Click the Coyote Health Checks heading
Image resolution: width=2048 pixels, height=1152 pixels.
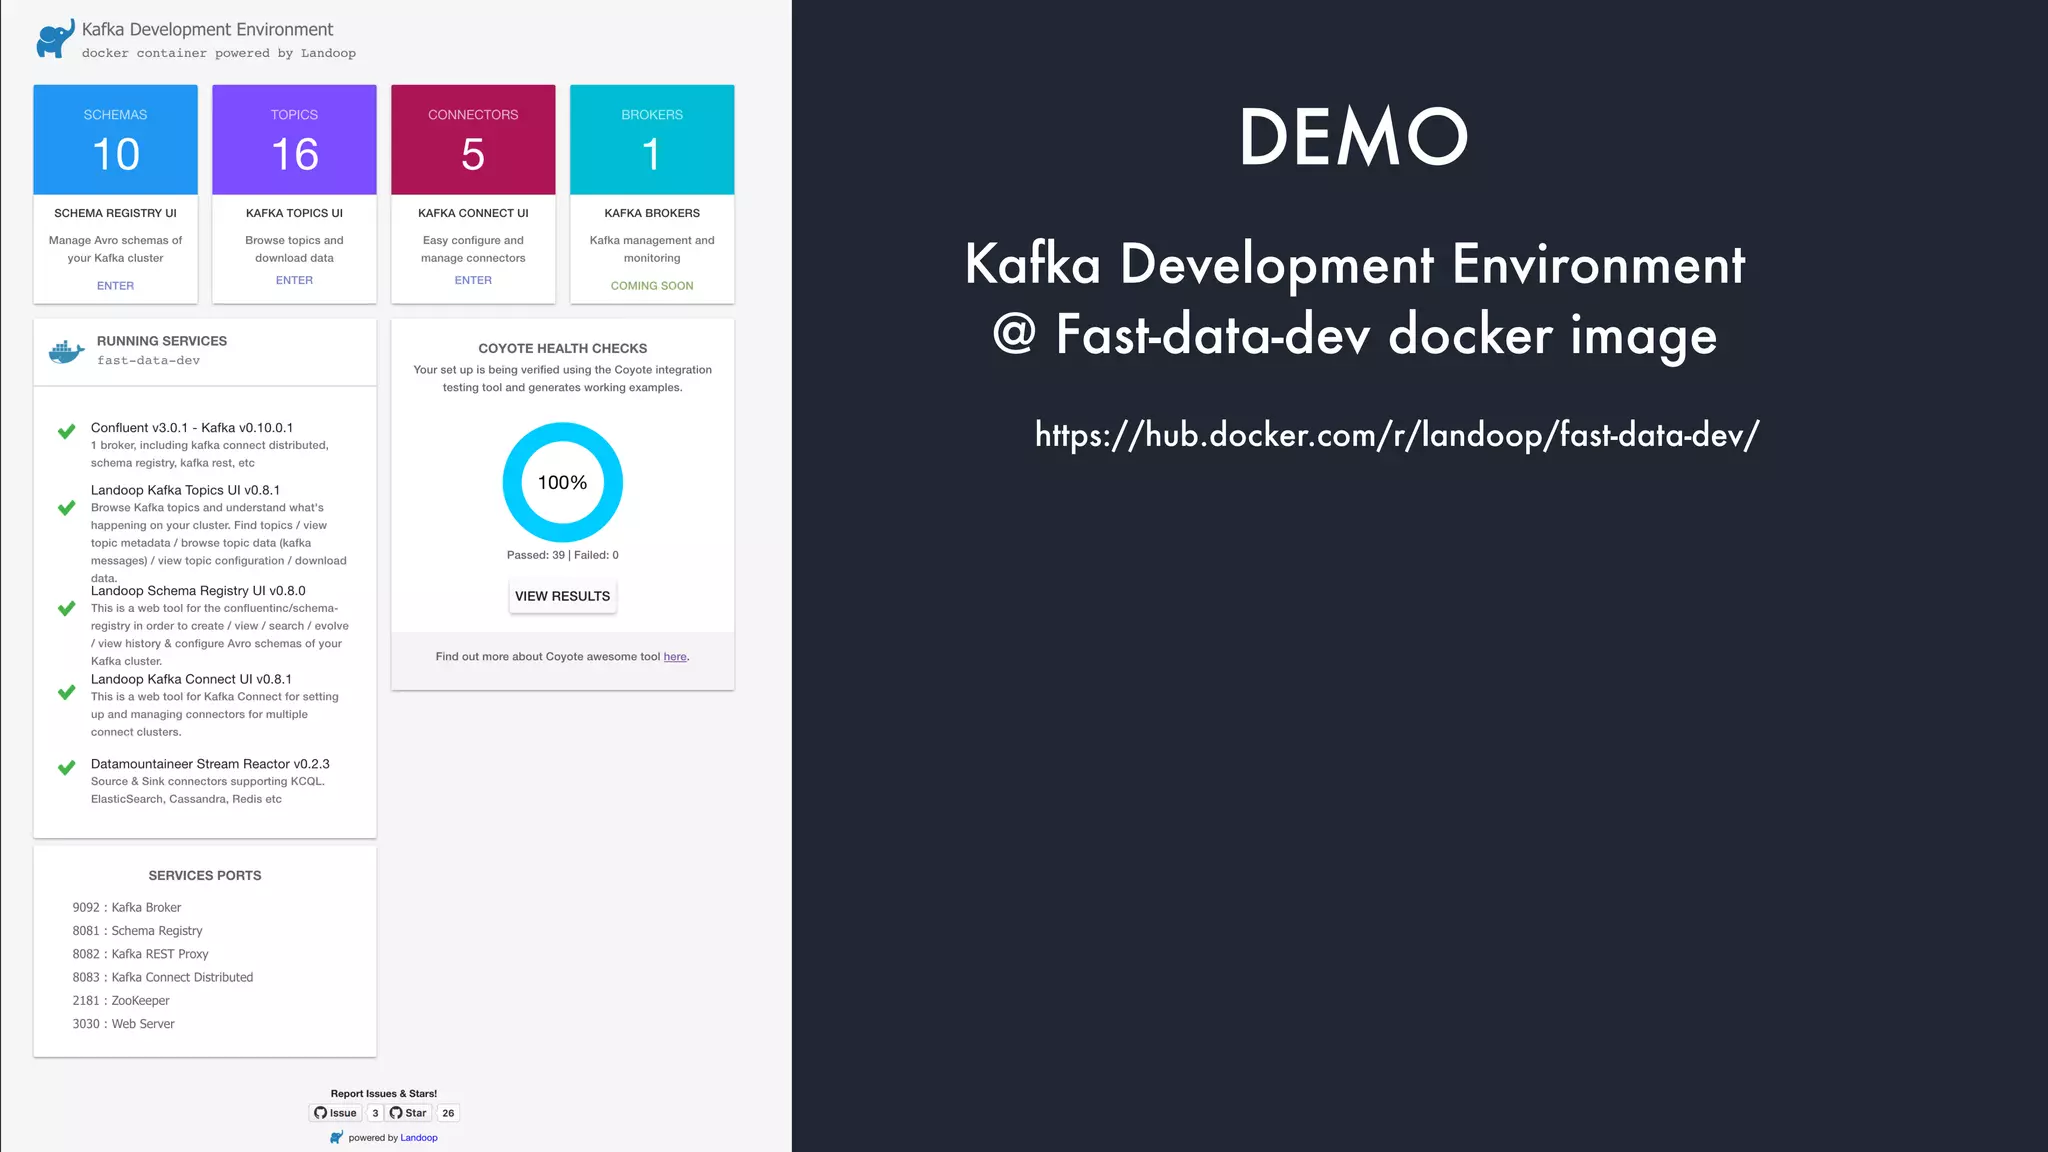pos(562,348)
